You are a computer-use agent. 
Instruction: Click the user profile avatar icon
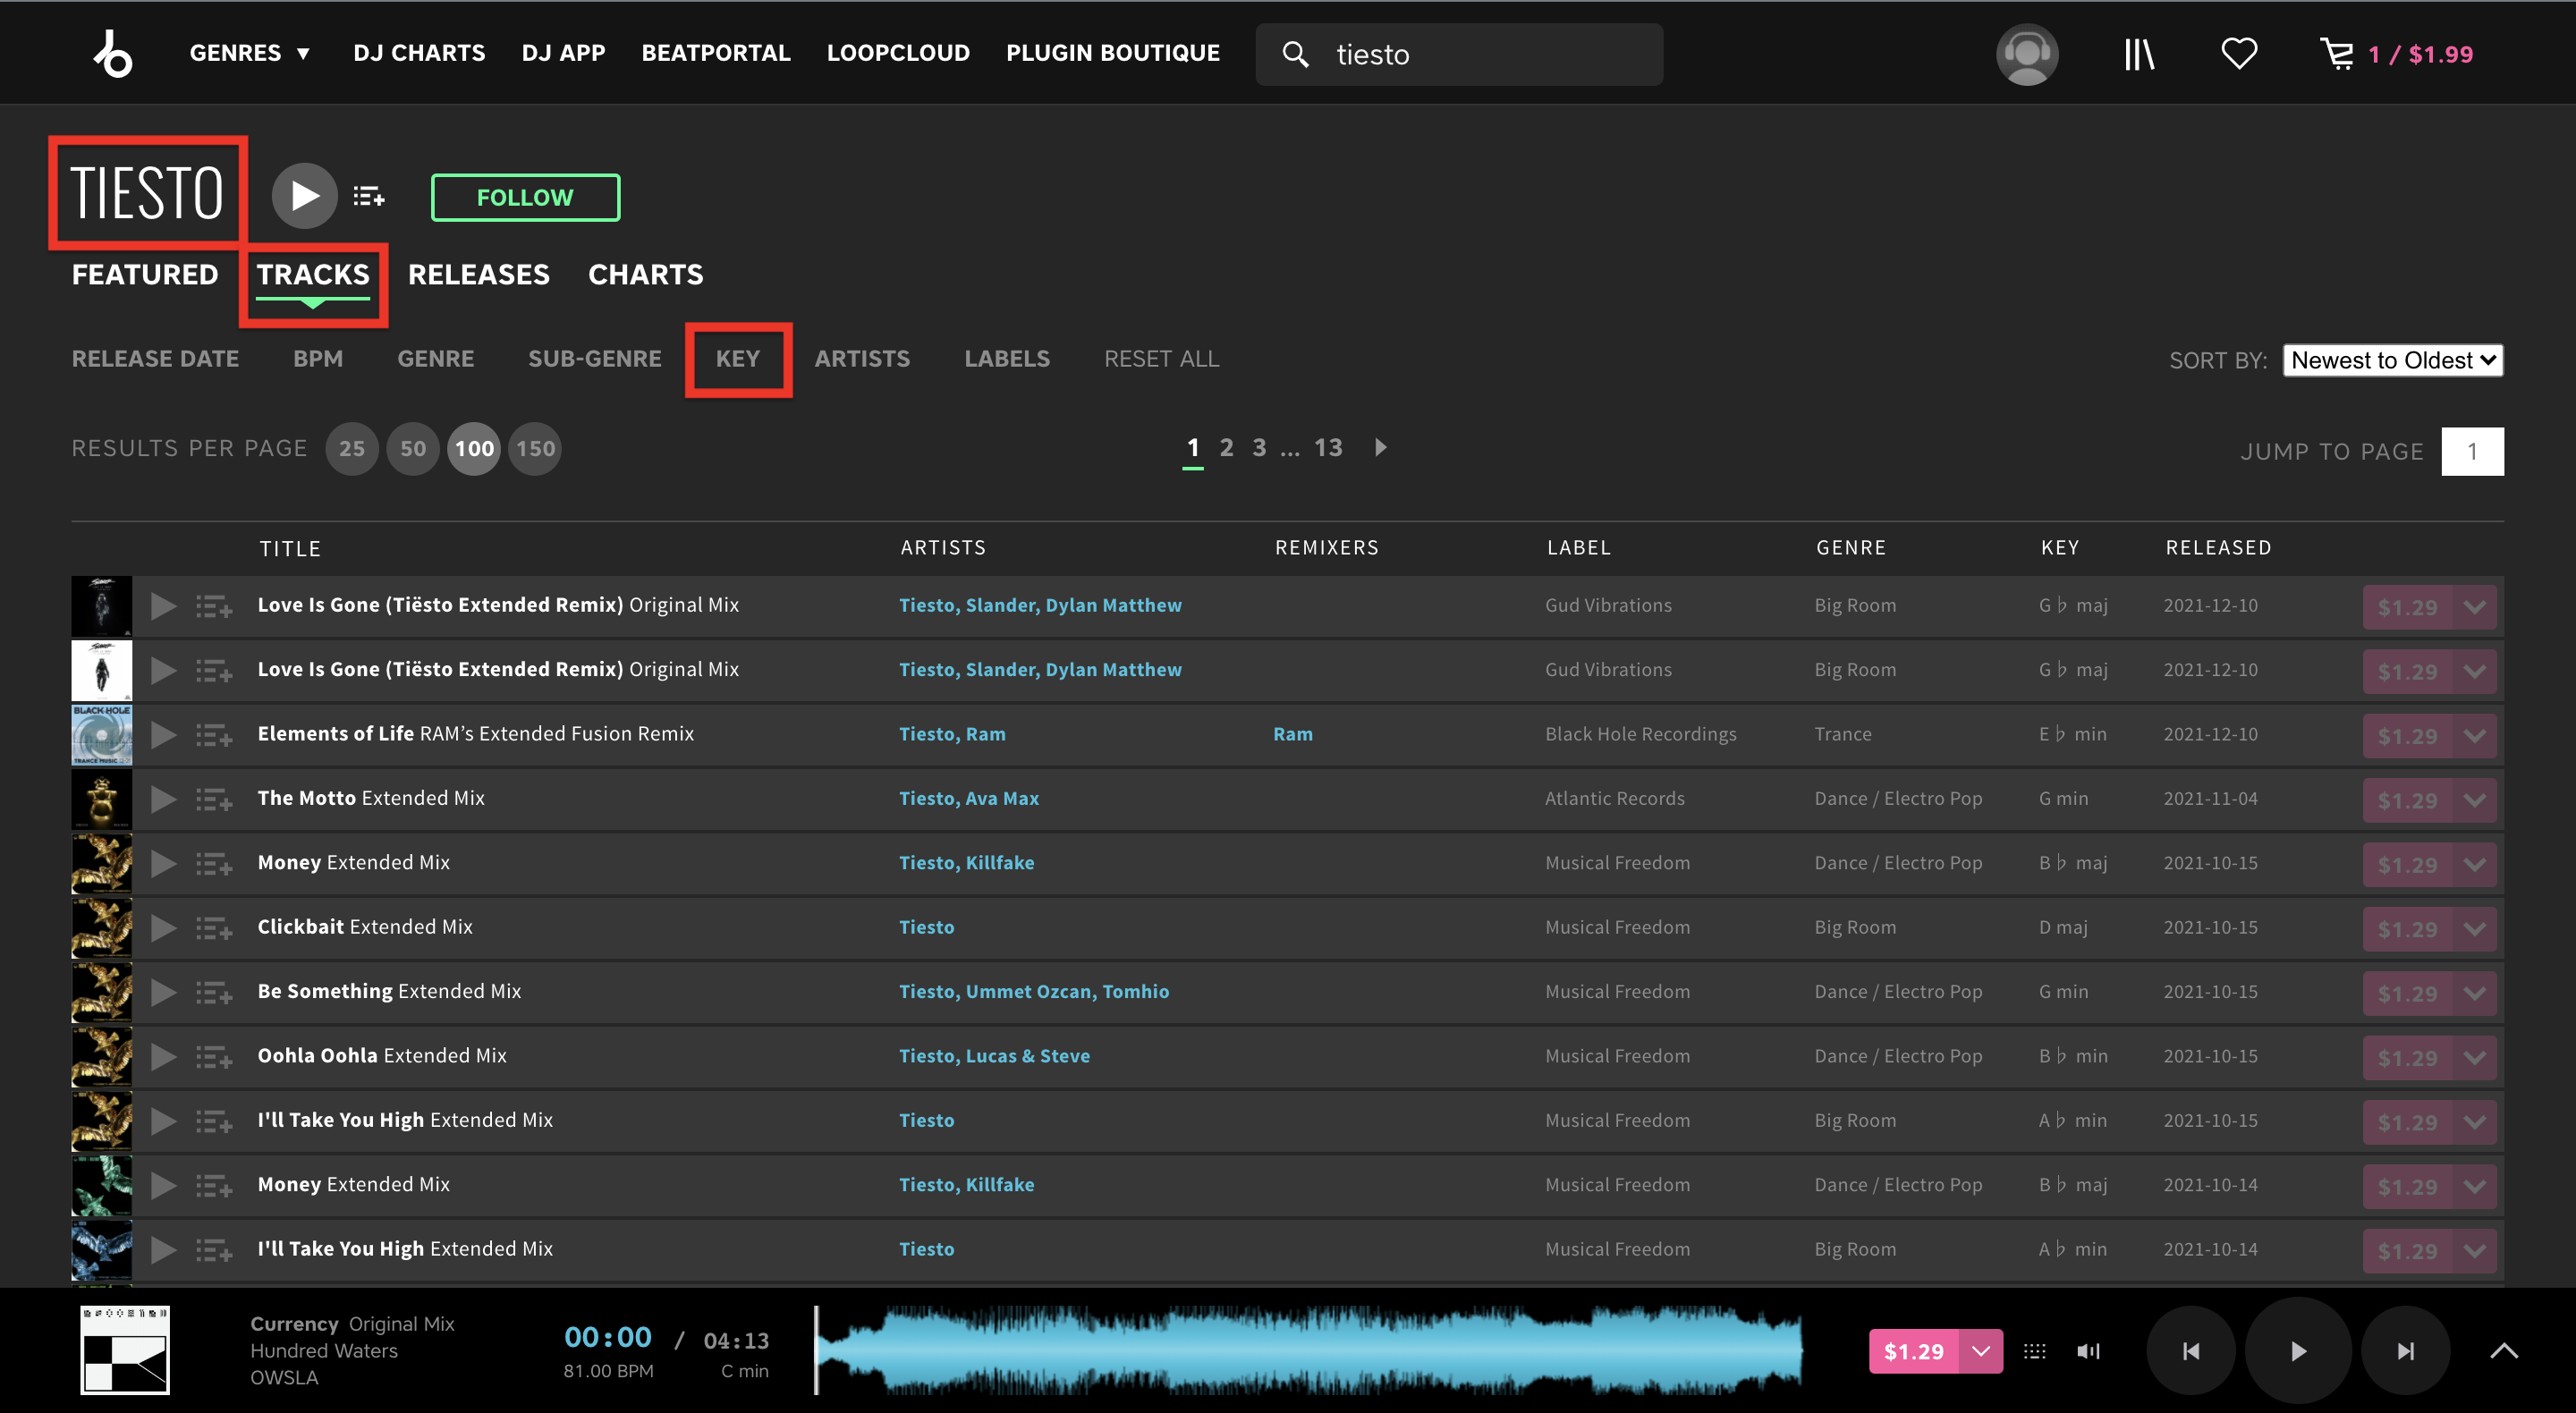click(2027, 54)
